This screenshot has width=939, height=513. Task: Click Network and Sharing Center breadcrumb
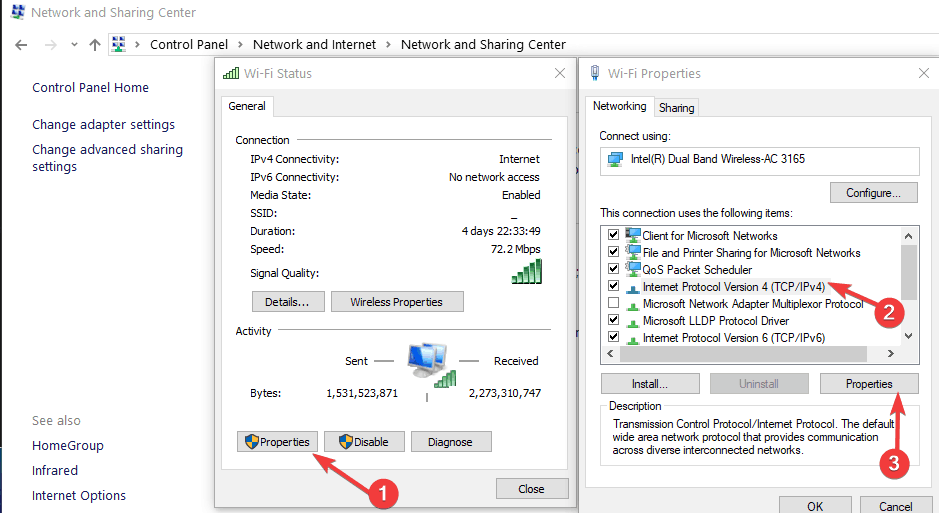click(x=483, y=44)
